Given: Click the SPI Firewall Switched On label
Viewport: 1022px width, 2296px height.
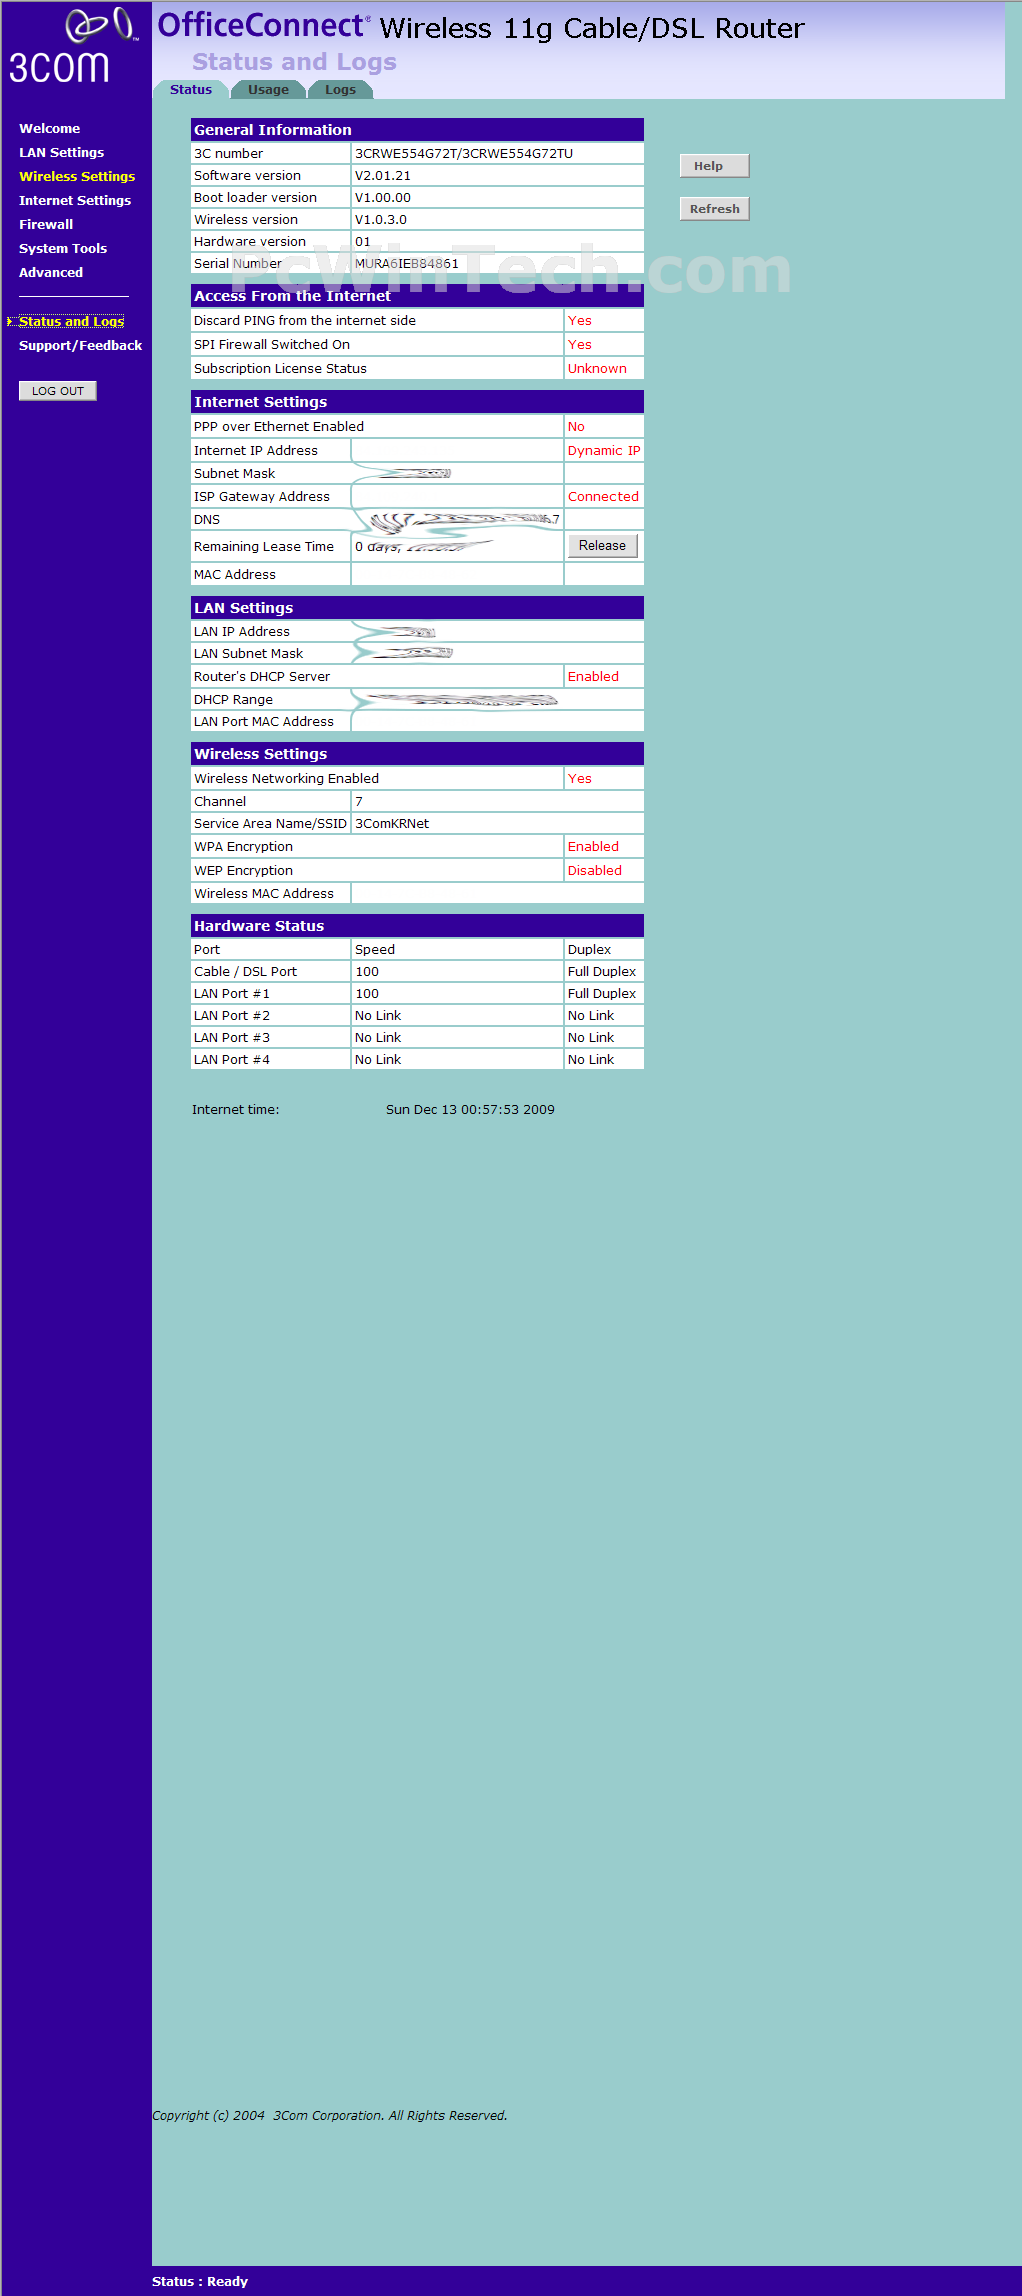Looking at the screenshot, I should click(x=272, y=344).
